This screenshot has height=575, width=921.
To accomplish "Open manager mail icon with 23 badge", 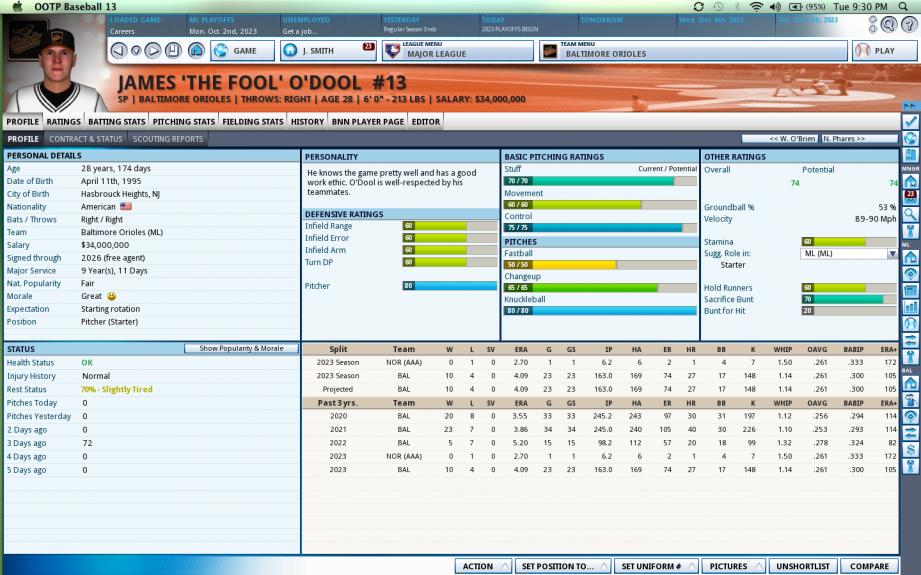I will tap(910, 196).
